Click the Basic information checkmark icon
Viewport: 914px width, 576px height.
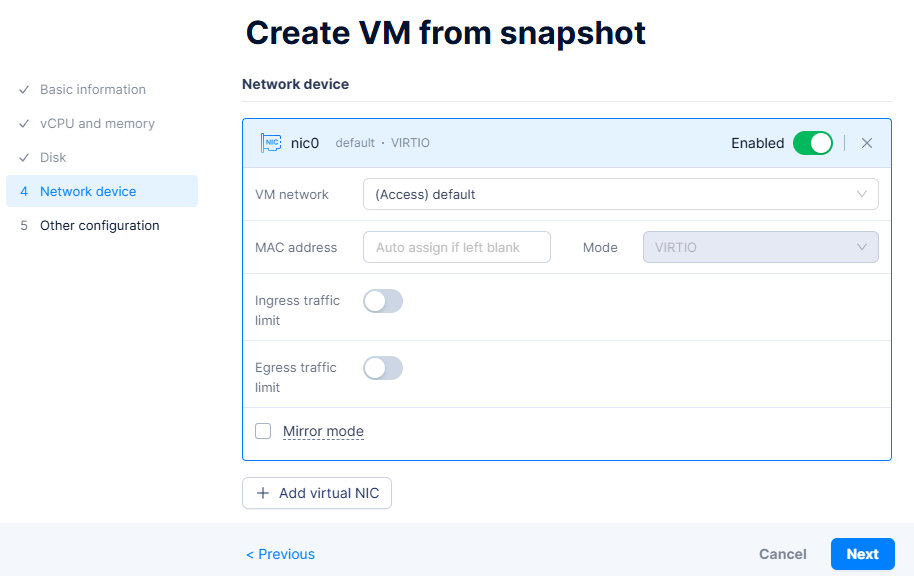tap(24, 90)
